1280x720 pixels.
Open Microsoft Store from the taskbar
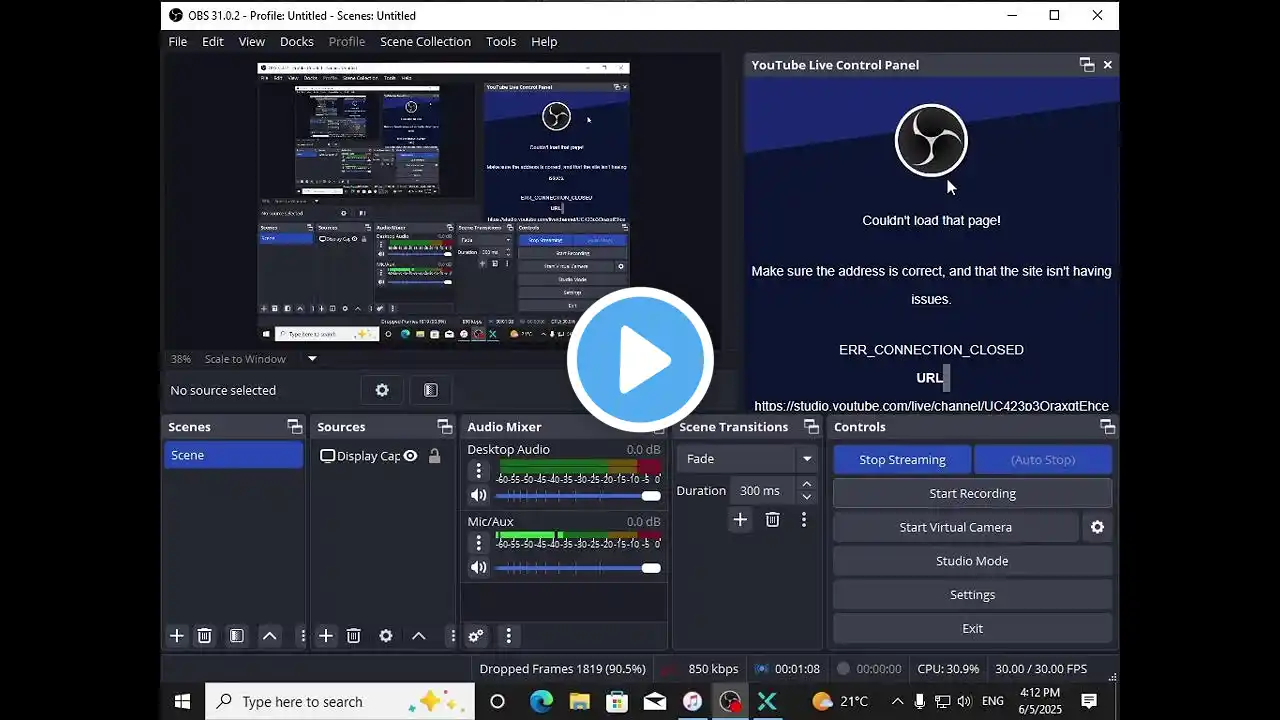coord(617,701)
